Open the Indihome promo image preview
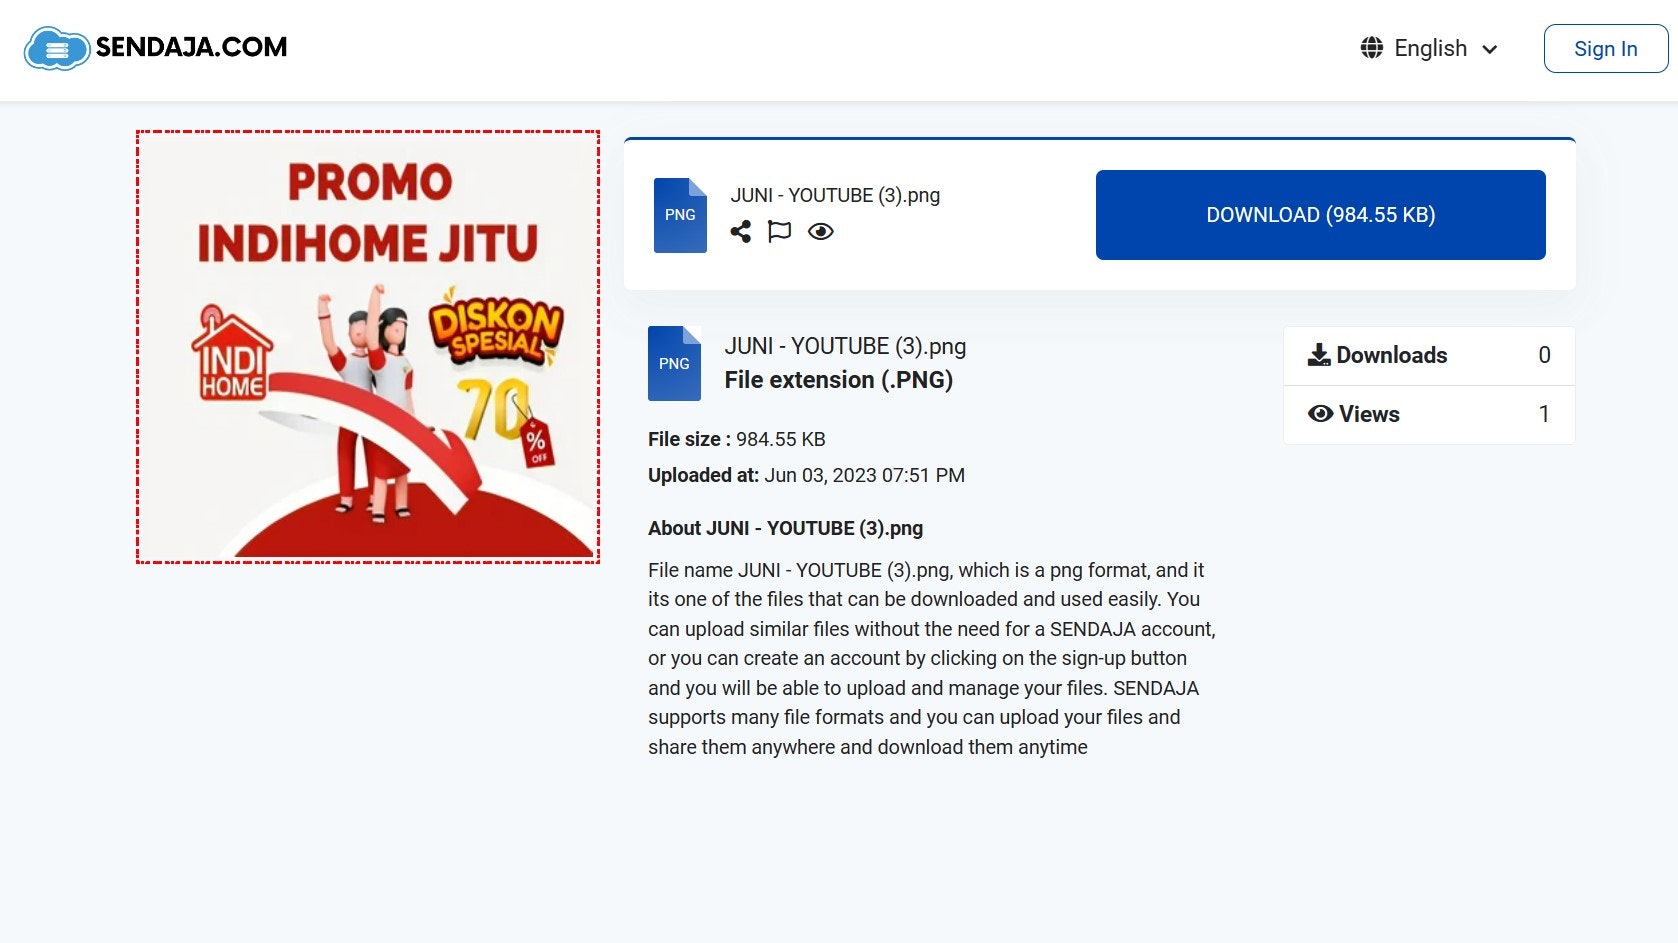1678x943 pixels. (x=368, y=347)
